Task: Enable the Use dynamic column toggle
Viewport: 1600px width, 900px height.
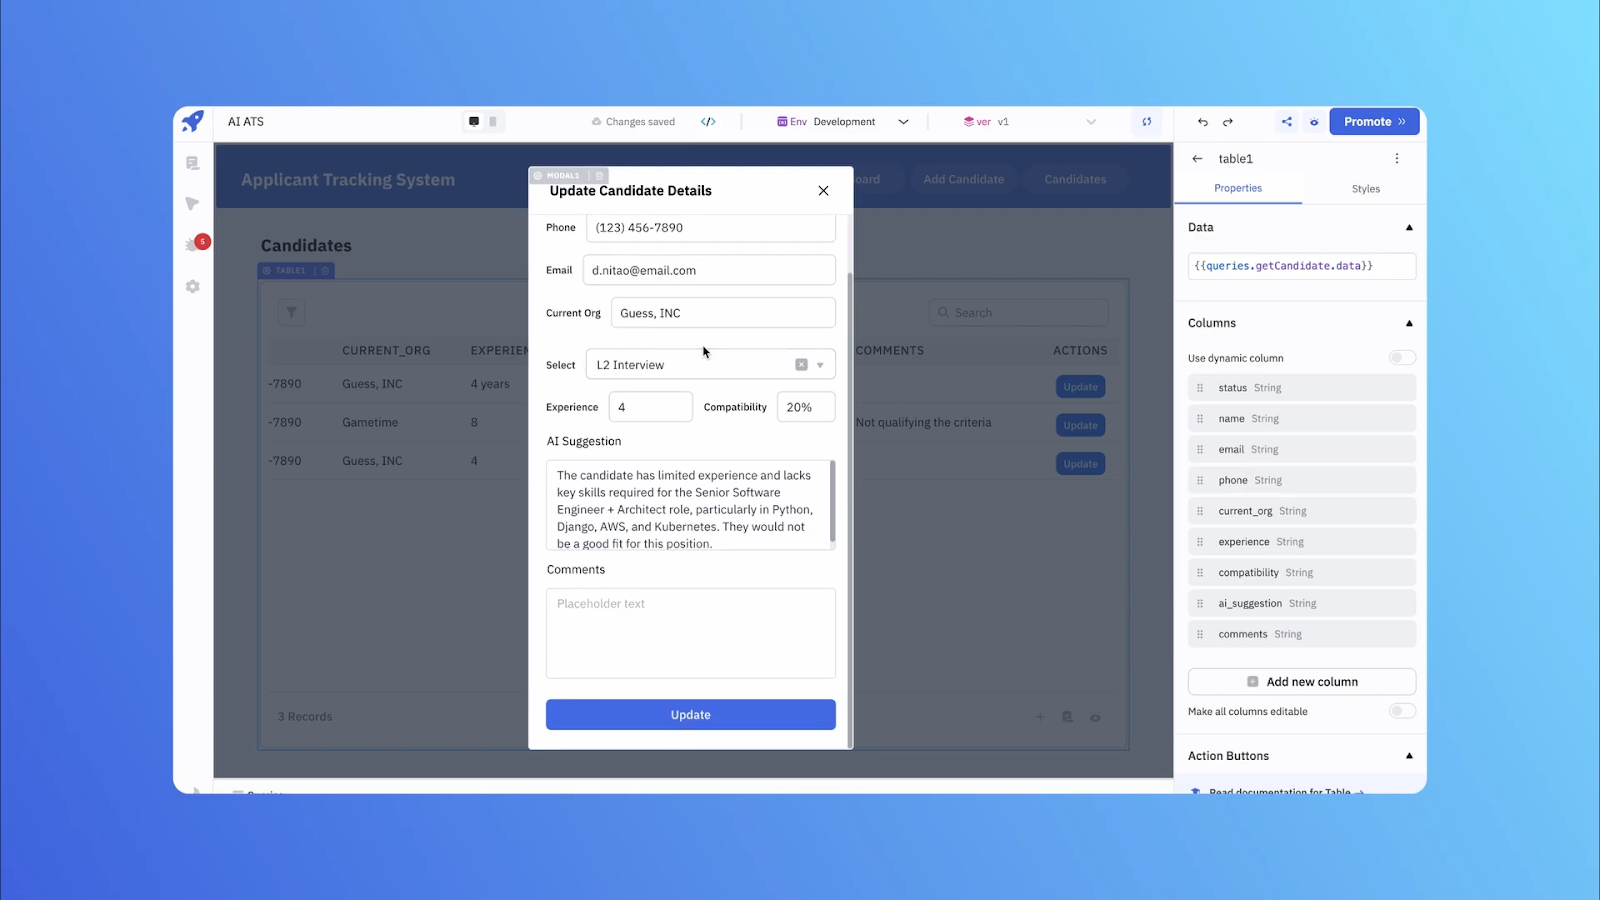Action: [1401, 357]
